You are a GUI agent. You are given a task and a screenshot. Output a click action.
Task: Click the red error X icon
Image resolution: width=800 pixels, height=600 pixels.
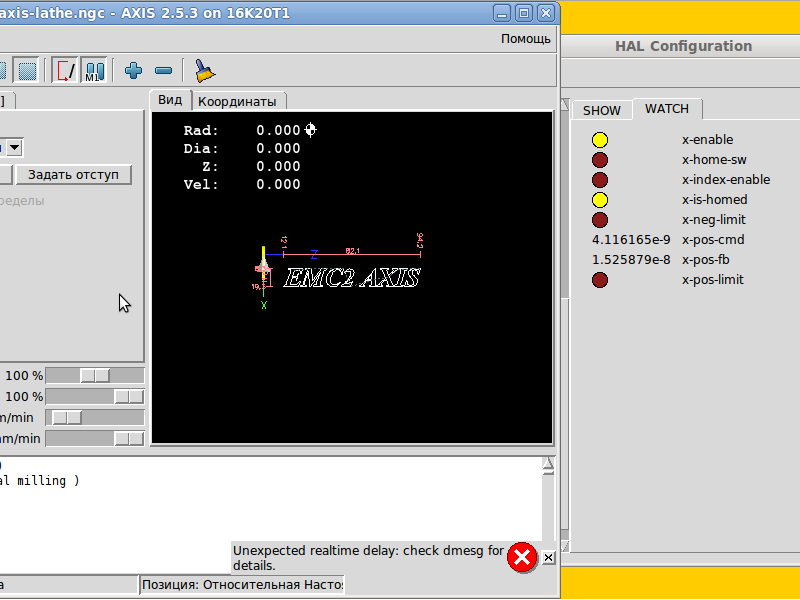point(522,557)
